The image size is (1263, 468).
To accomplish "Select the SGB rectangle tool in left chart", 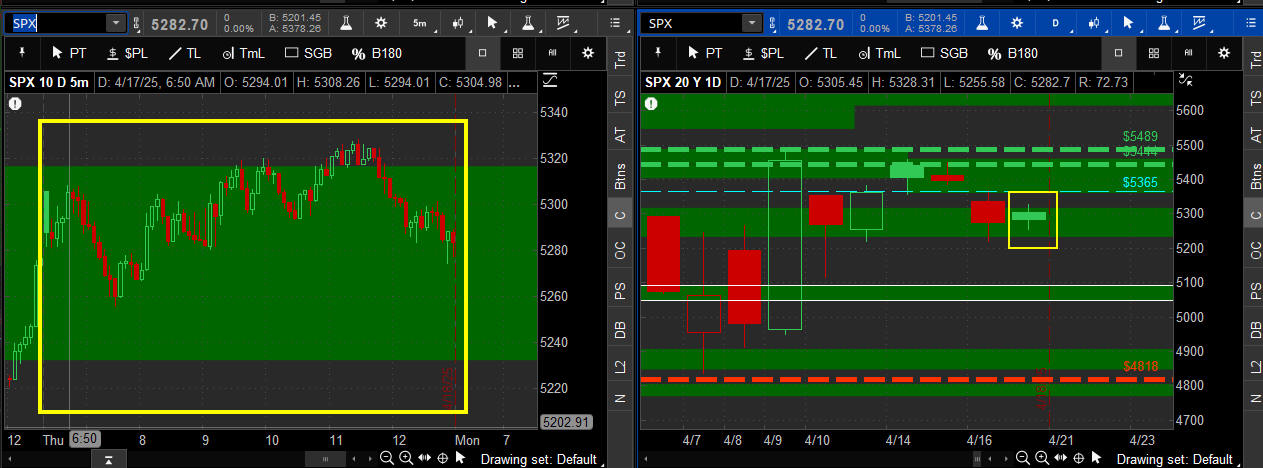I will [x=309, y=53].
